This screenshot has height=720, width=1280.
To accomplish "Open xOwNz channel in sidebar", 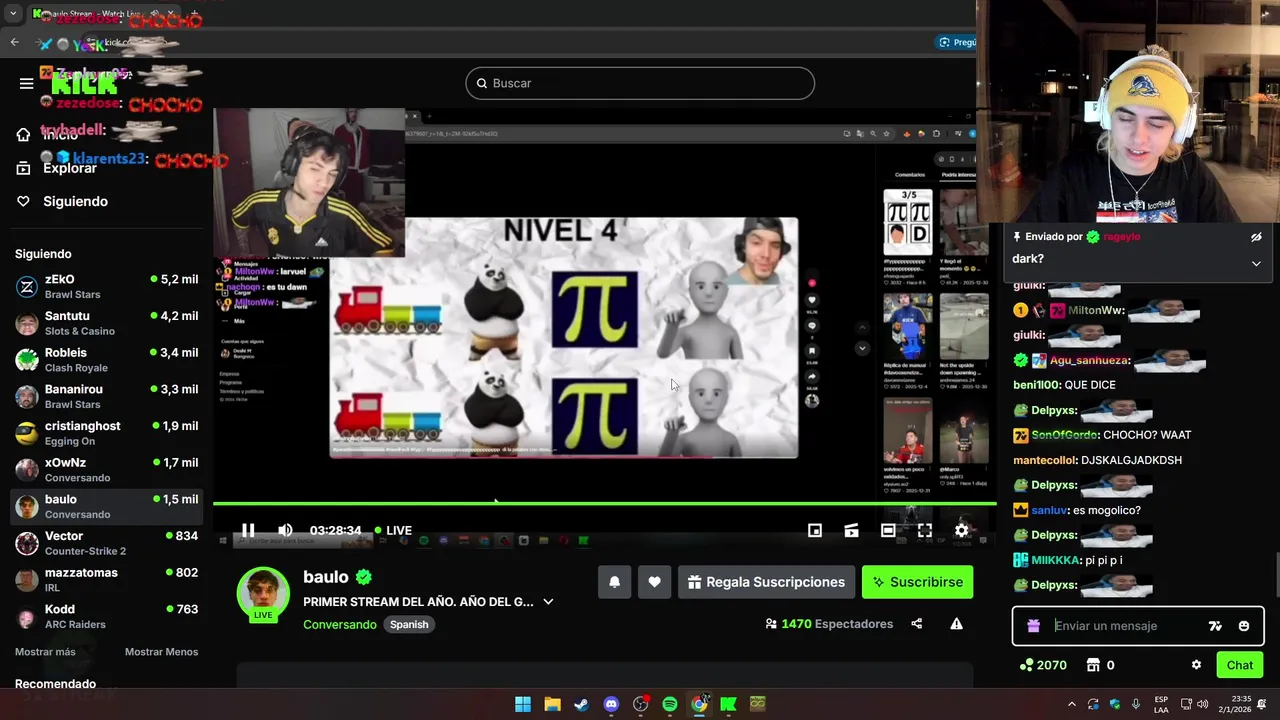I will point(107,470).
